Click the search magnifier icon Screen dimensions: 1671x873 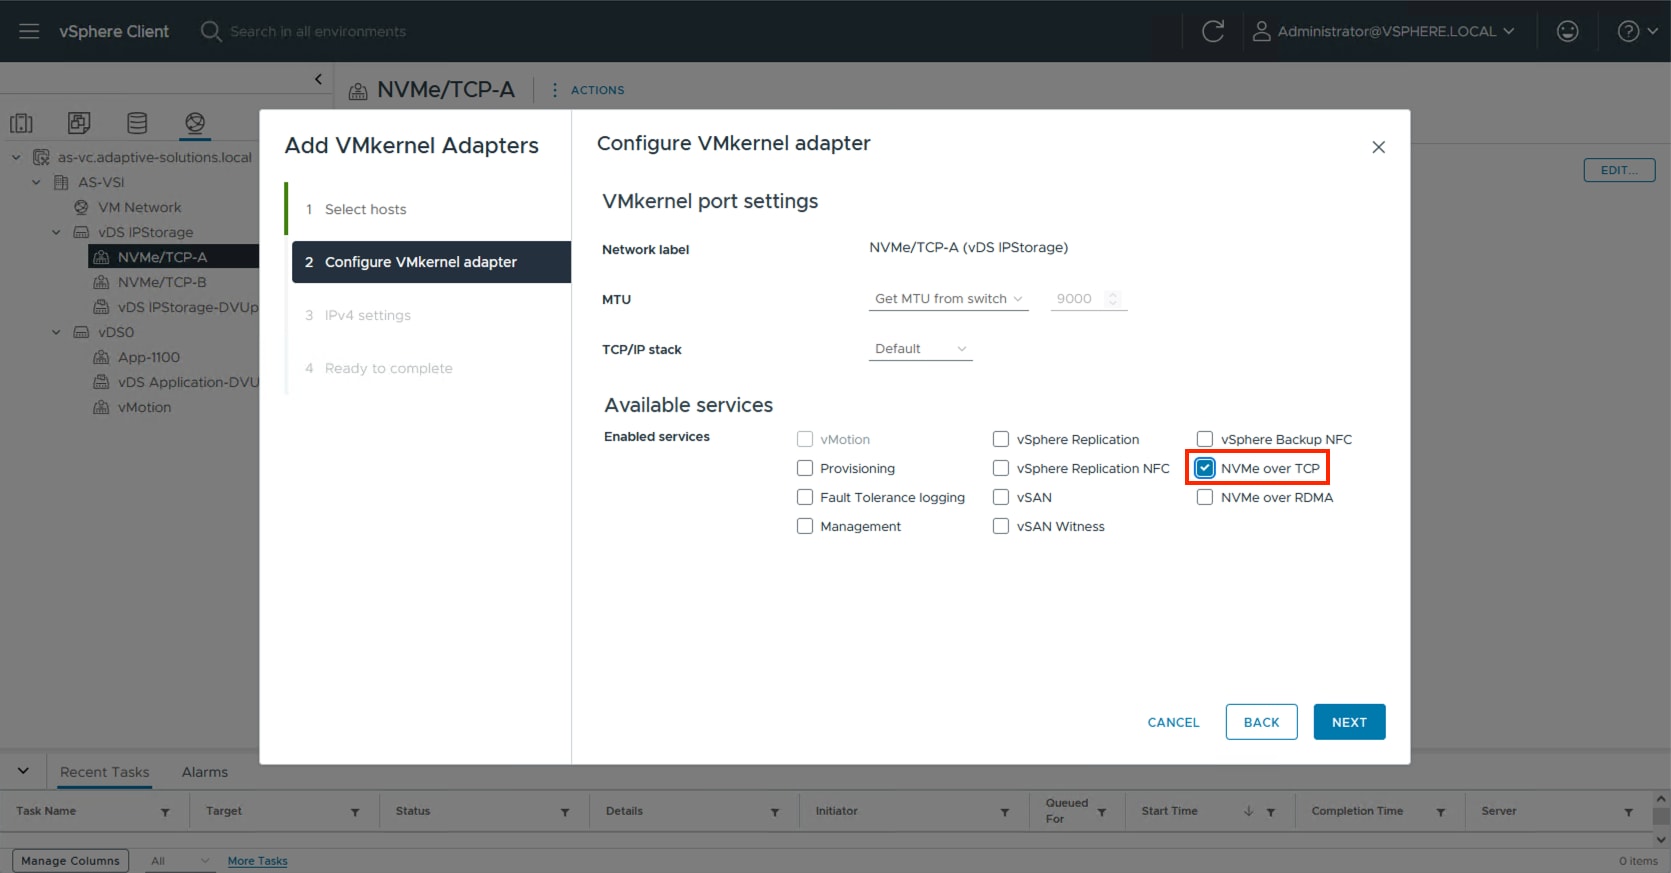pyautogui.click(x=210, y=31)
